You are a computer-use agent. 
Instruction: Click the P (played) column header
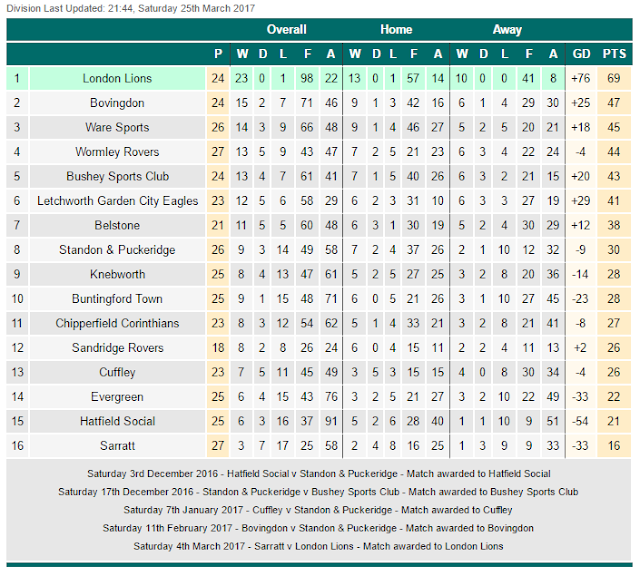point(219,54)
